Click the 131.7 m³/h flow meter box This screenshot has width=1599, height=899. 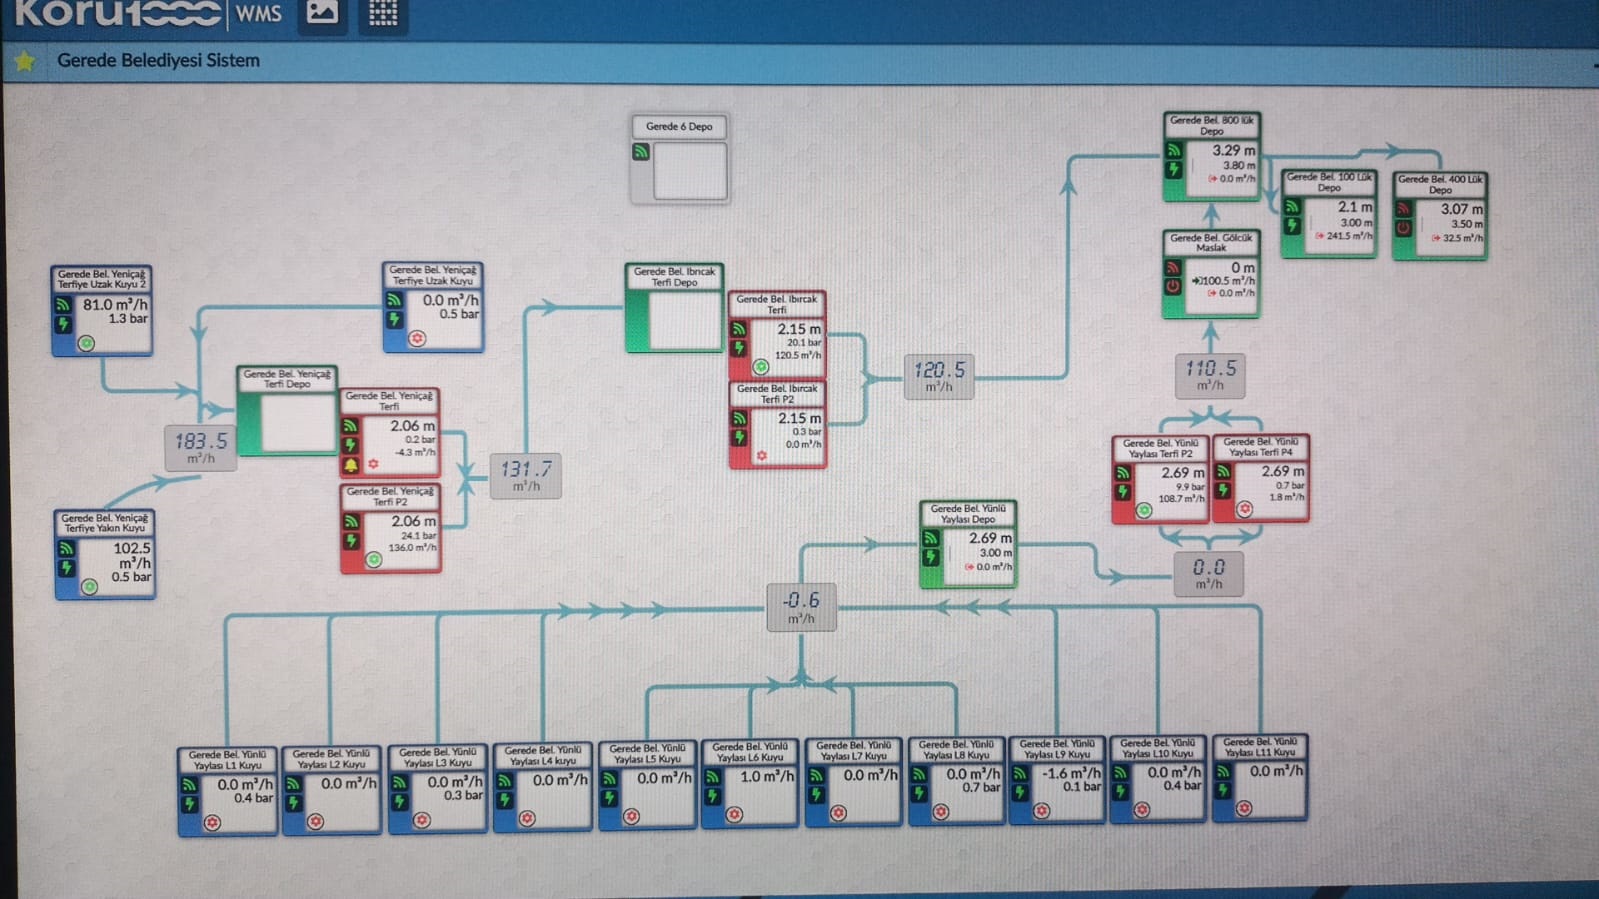526,475
